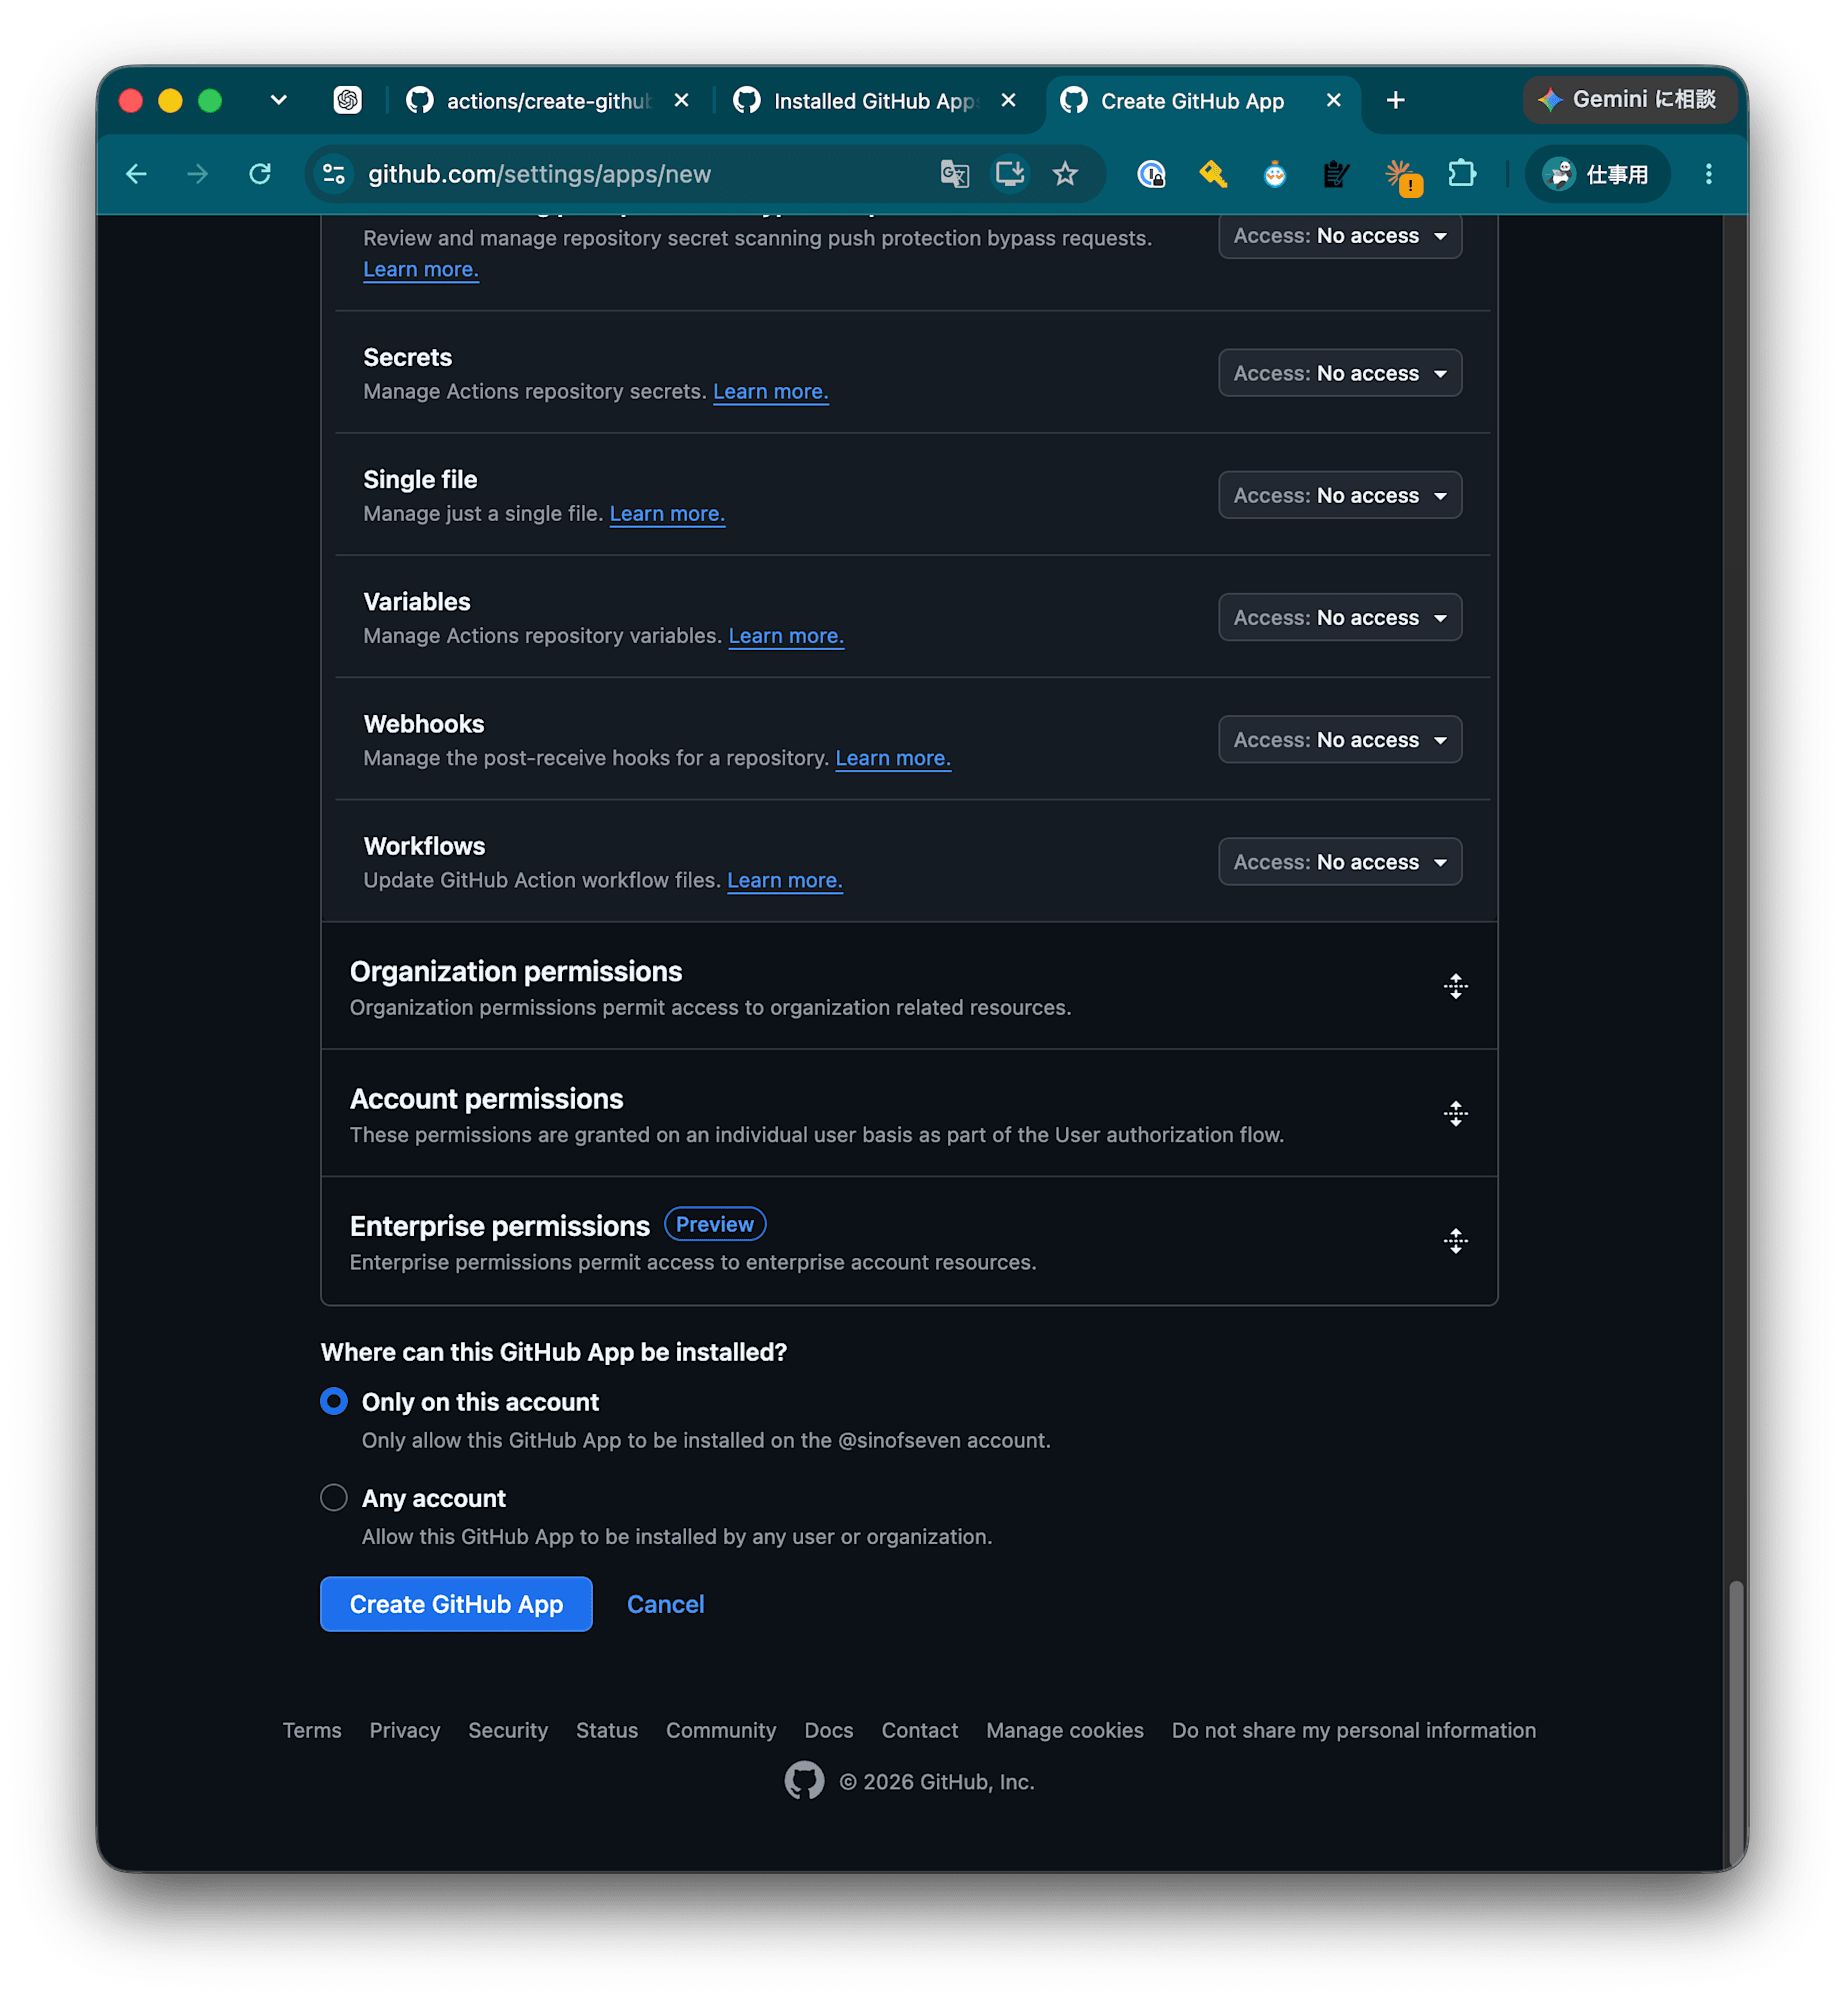
Task: Open the Workflows access dropdown
Action: point(1338,861)
